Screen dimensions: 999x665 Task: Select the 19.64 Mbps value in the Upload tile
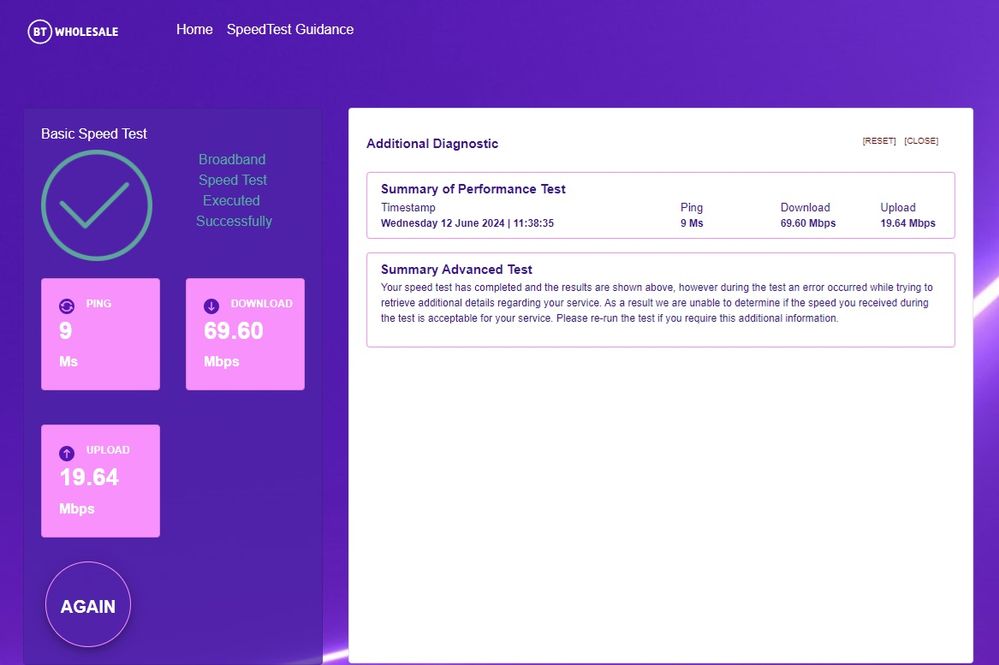tap(89, 478)
